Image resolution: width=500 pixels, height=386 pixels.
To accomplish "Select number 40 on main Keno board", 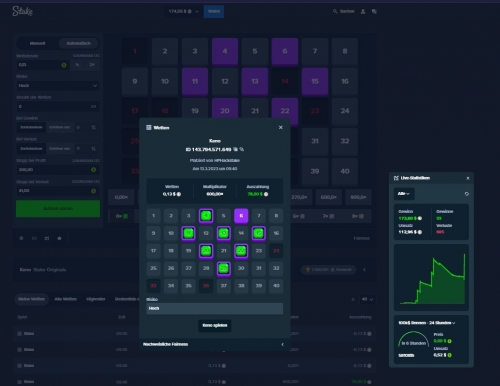I will tap(345, 171).
